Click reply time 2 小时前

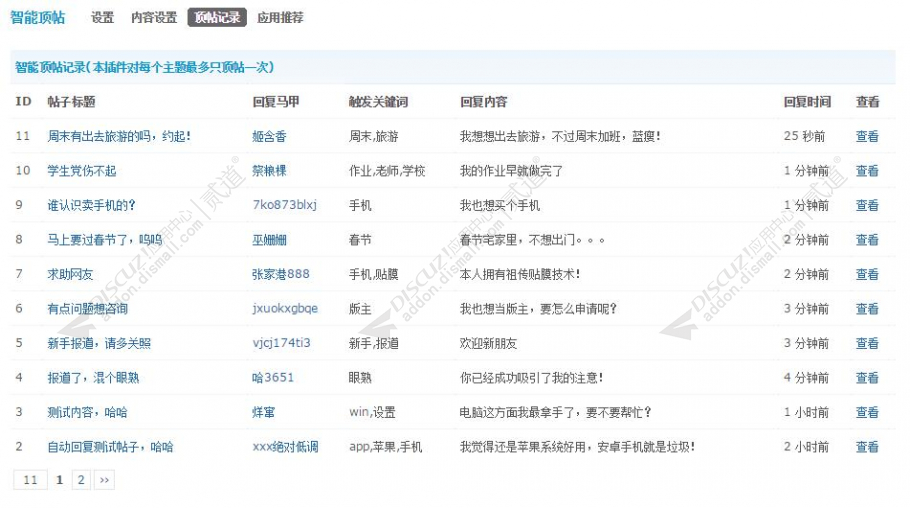pyautogui.click(x=806, y=447)
